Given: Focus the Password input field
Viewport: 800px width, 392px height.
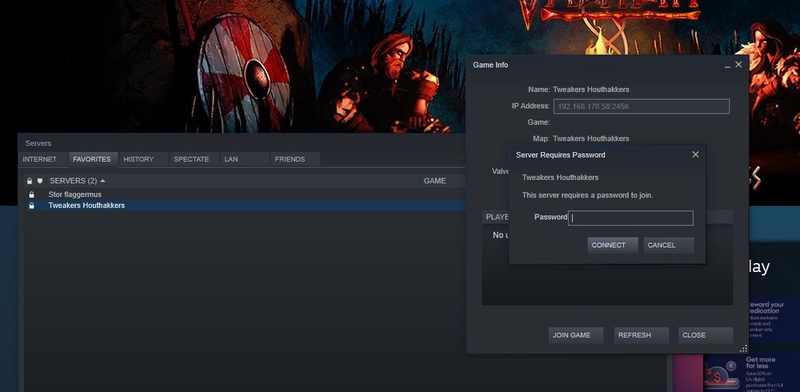Looking at the screenshot, I should [x=631, y=218].
